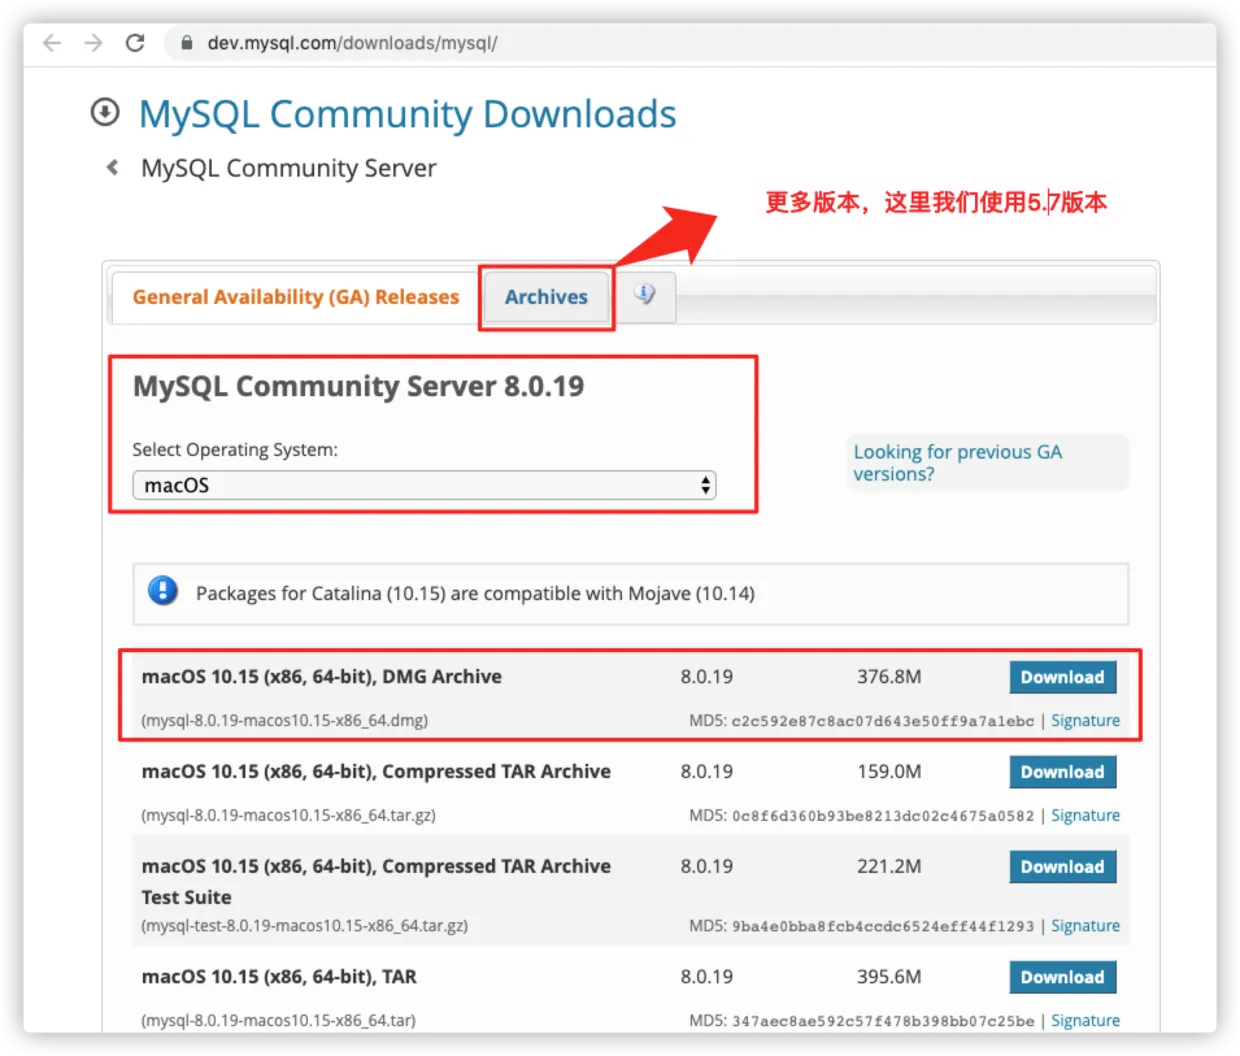Click MySQL Community Downloads heading link
The image size is (1240, 1056).
pyautogui.click(x=407, y=114)
